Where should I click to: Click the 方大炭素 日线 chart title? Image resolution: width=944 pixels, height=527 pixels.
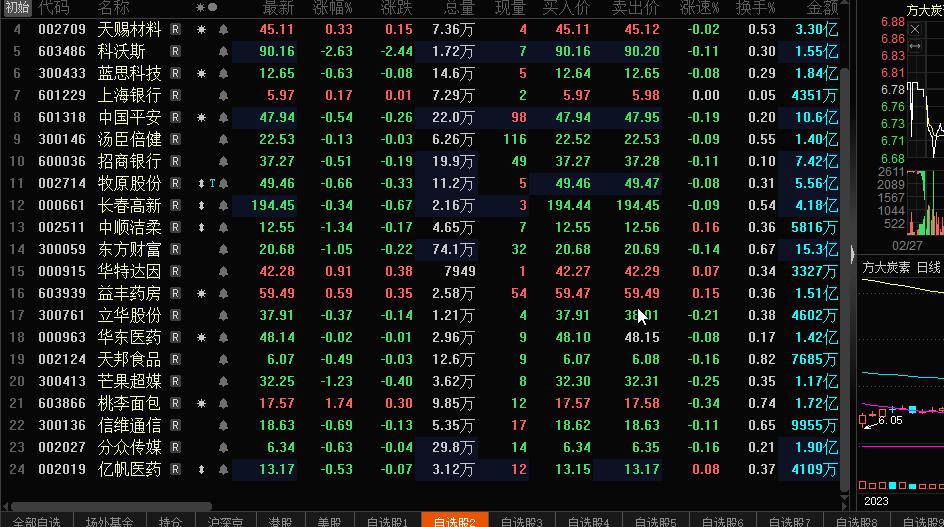[901, 267]
